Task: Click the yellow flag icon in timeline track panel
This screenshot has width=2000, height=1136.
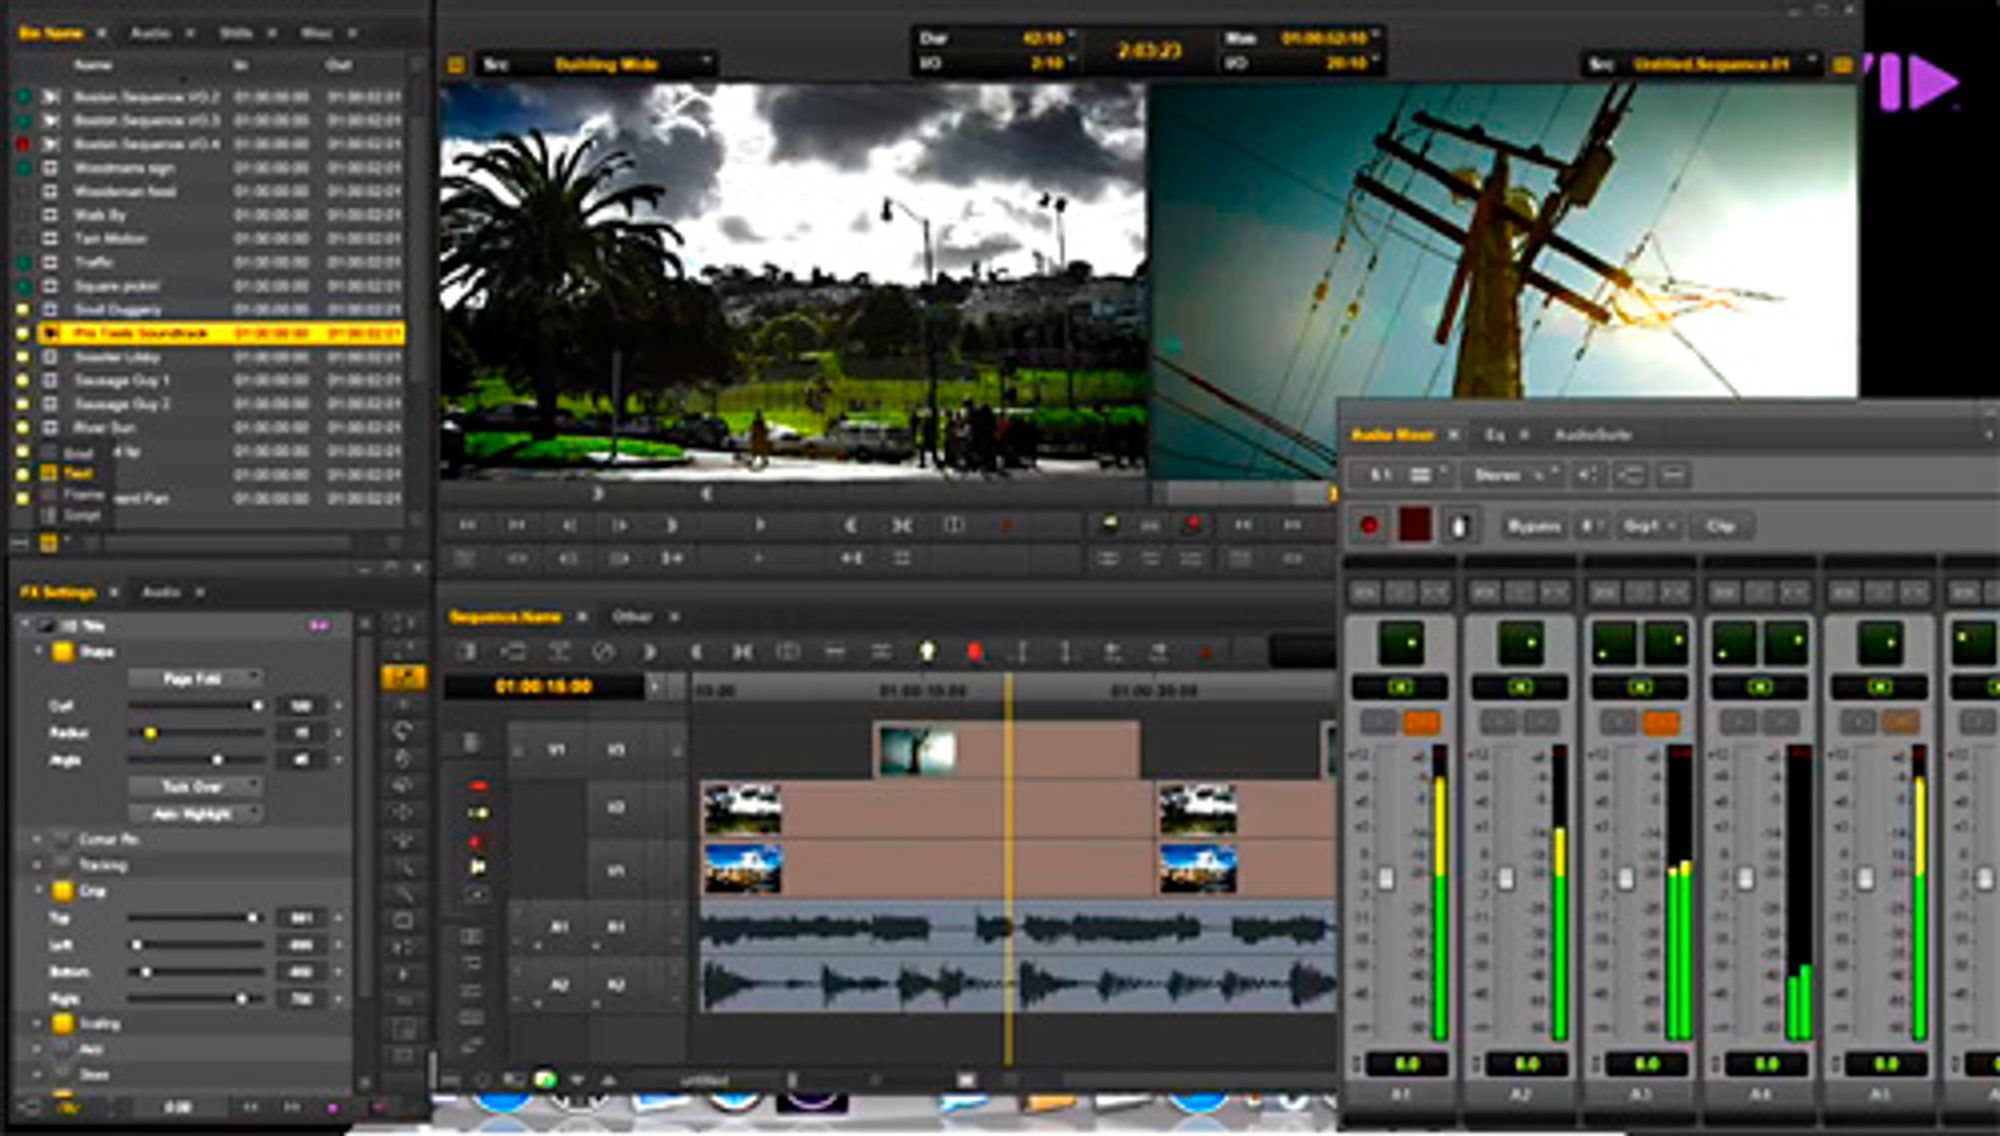Action: (x=477, y=866)
